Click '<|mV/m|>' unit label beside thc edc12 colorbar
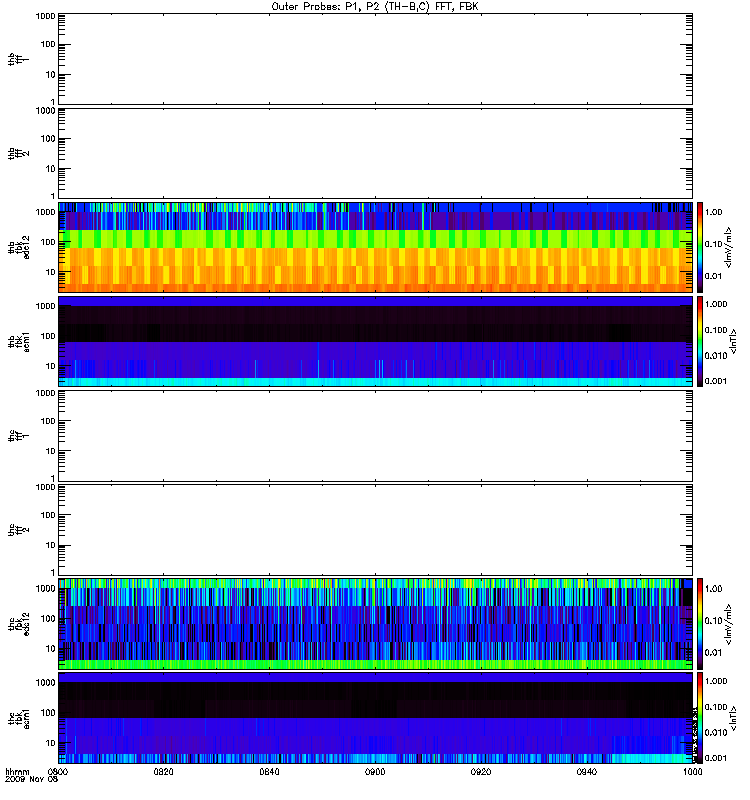Image resolution: width=750 pixels, height=800 pixels. [x=729, y=624]
